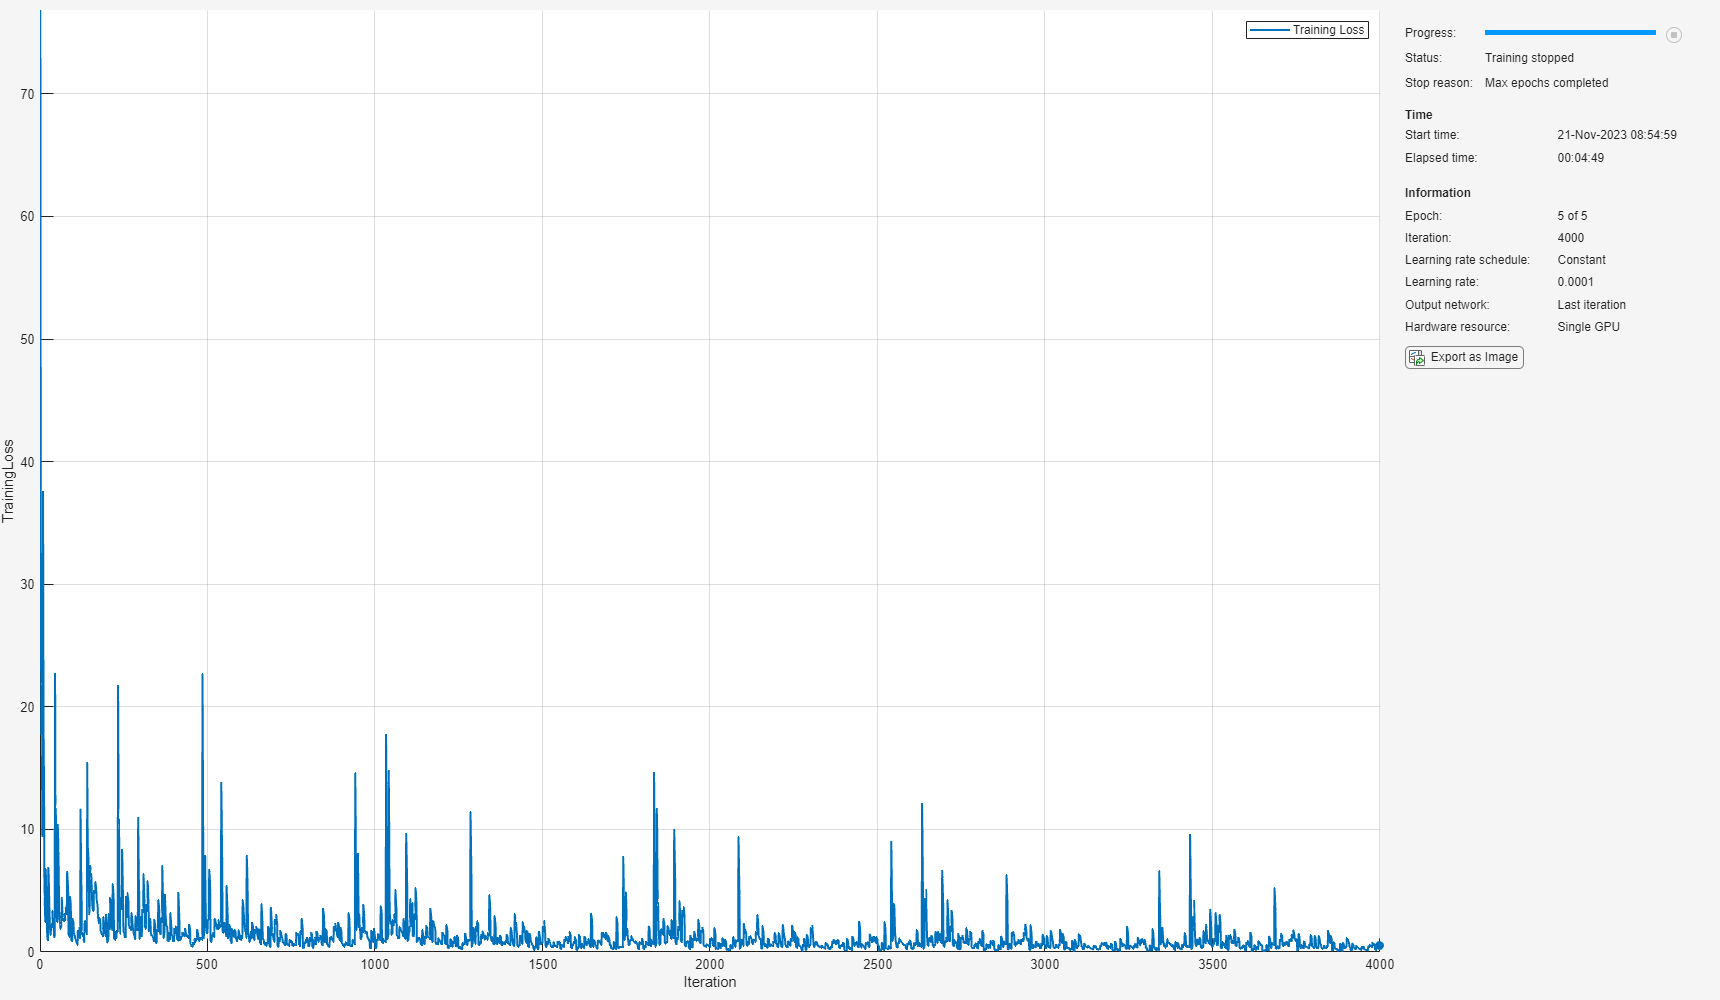Click the TrainingLoss y-axis label
Viewport: 1720px width, 1000px height.
coord(8,481)
